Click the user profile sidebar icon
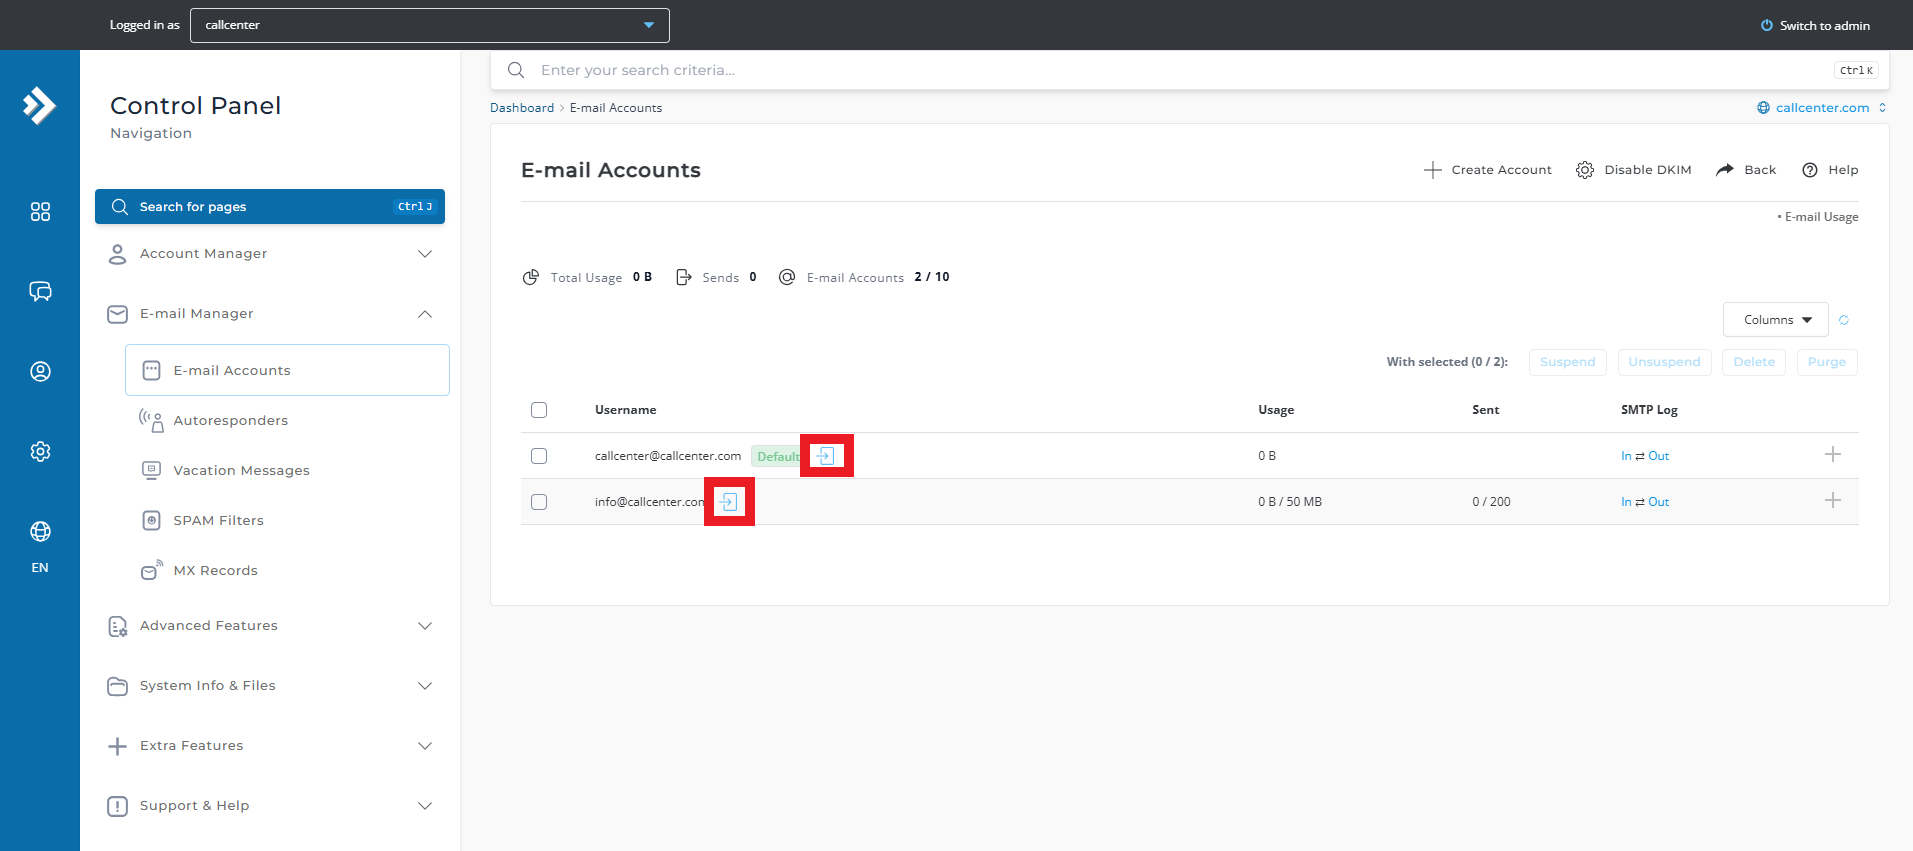Viewport: 1913px width, 851px height. (40, 372)
